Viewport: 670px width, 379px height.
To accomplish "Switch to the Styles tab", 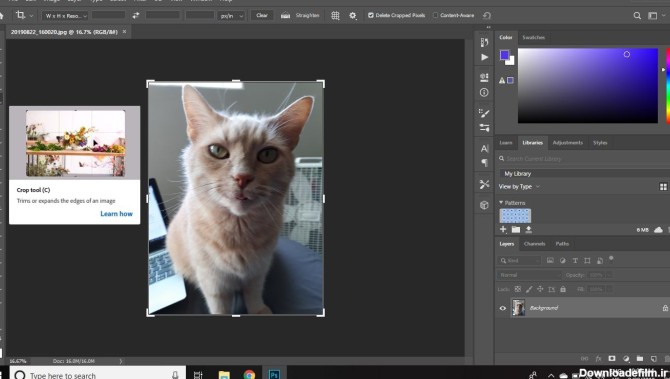I will [600, 143].
